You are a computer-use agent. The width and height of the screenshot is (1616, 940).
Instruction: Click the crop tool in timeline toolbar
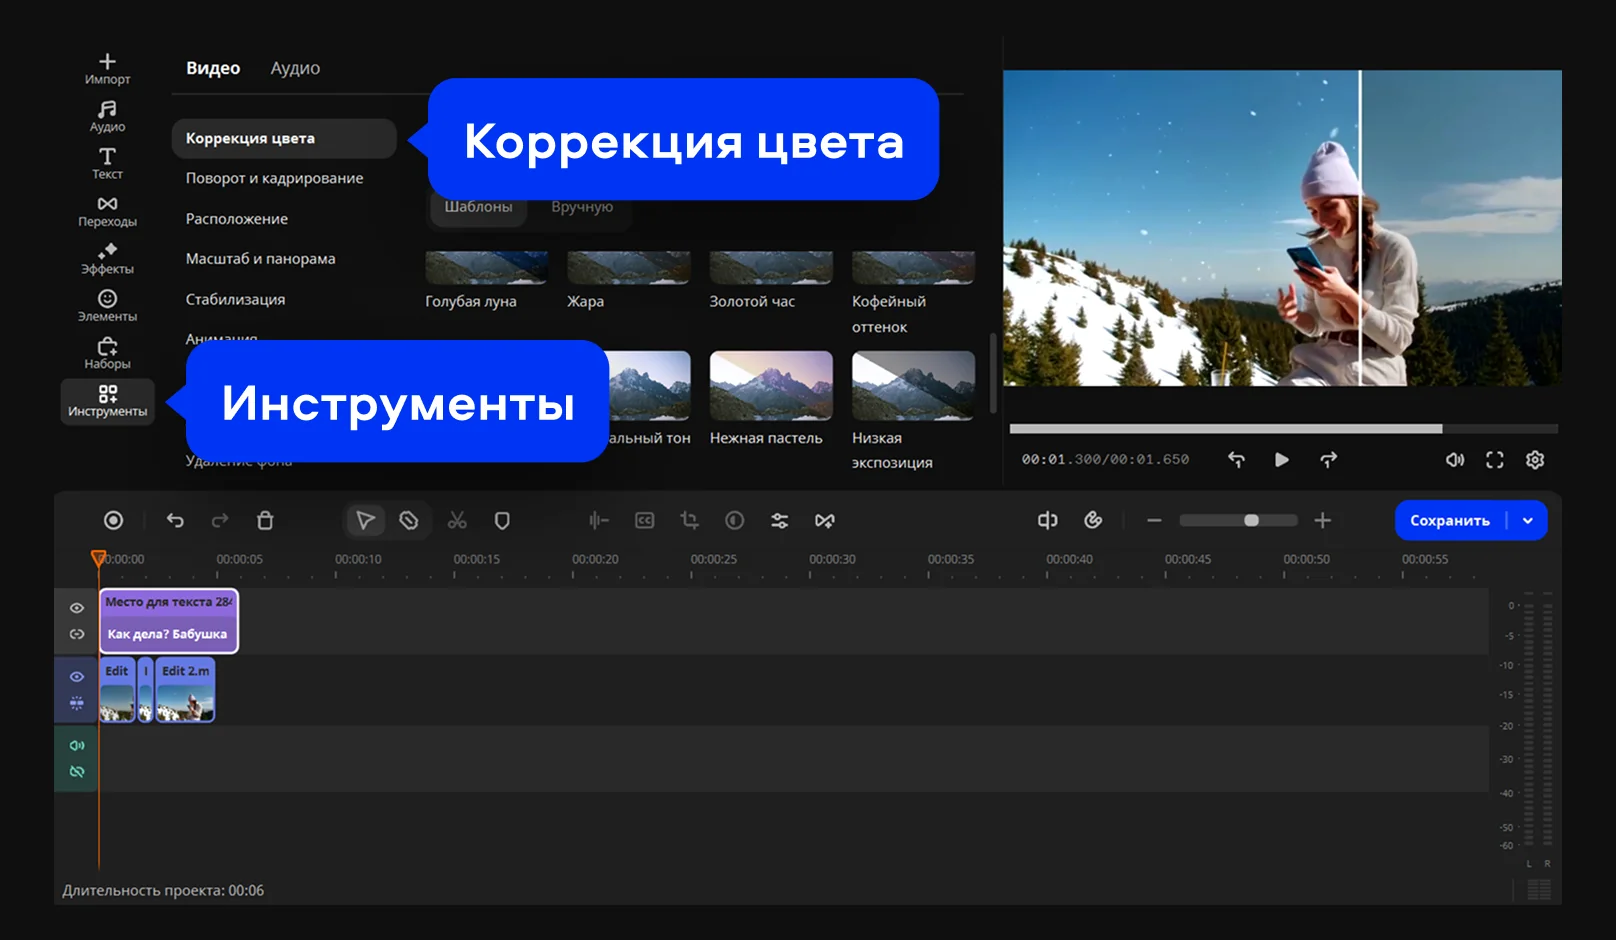click(x=689, y=520)
